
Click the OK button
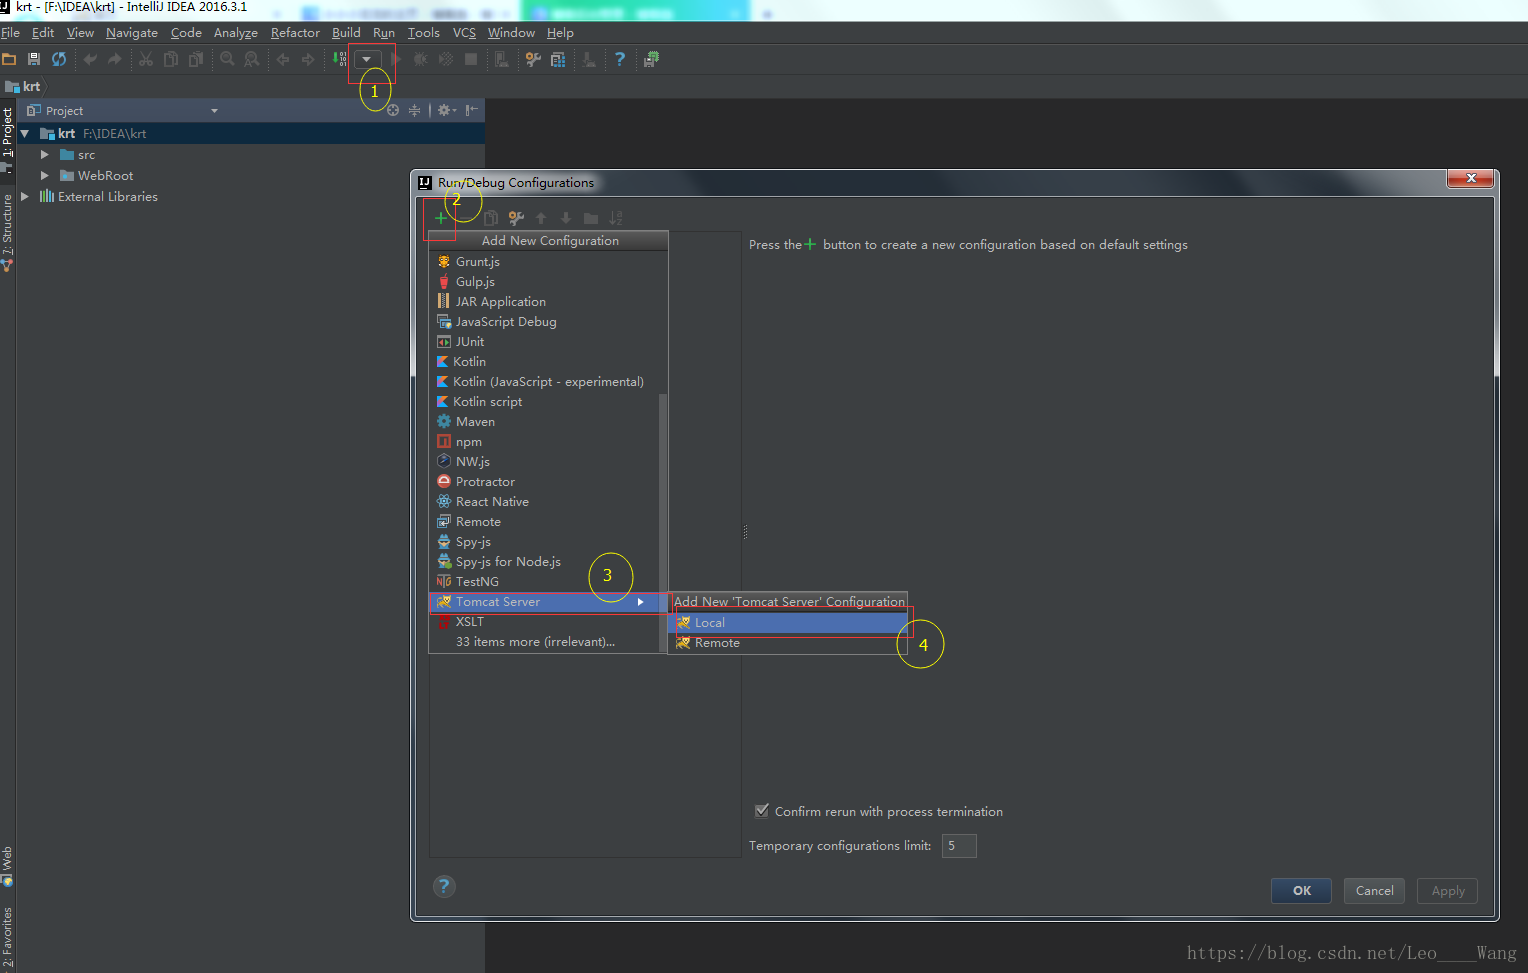(1301, 891)
